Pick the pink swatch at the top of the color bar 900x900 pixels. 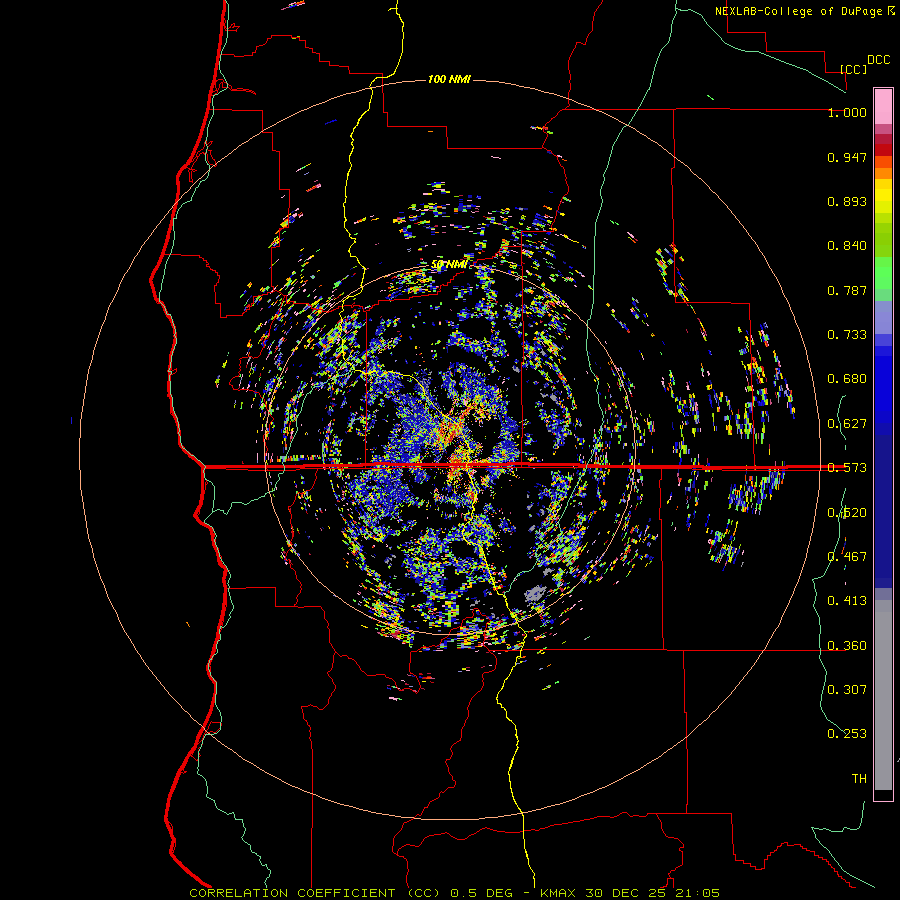click(883, 106)
